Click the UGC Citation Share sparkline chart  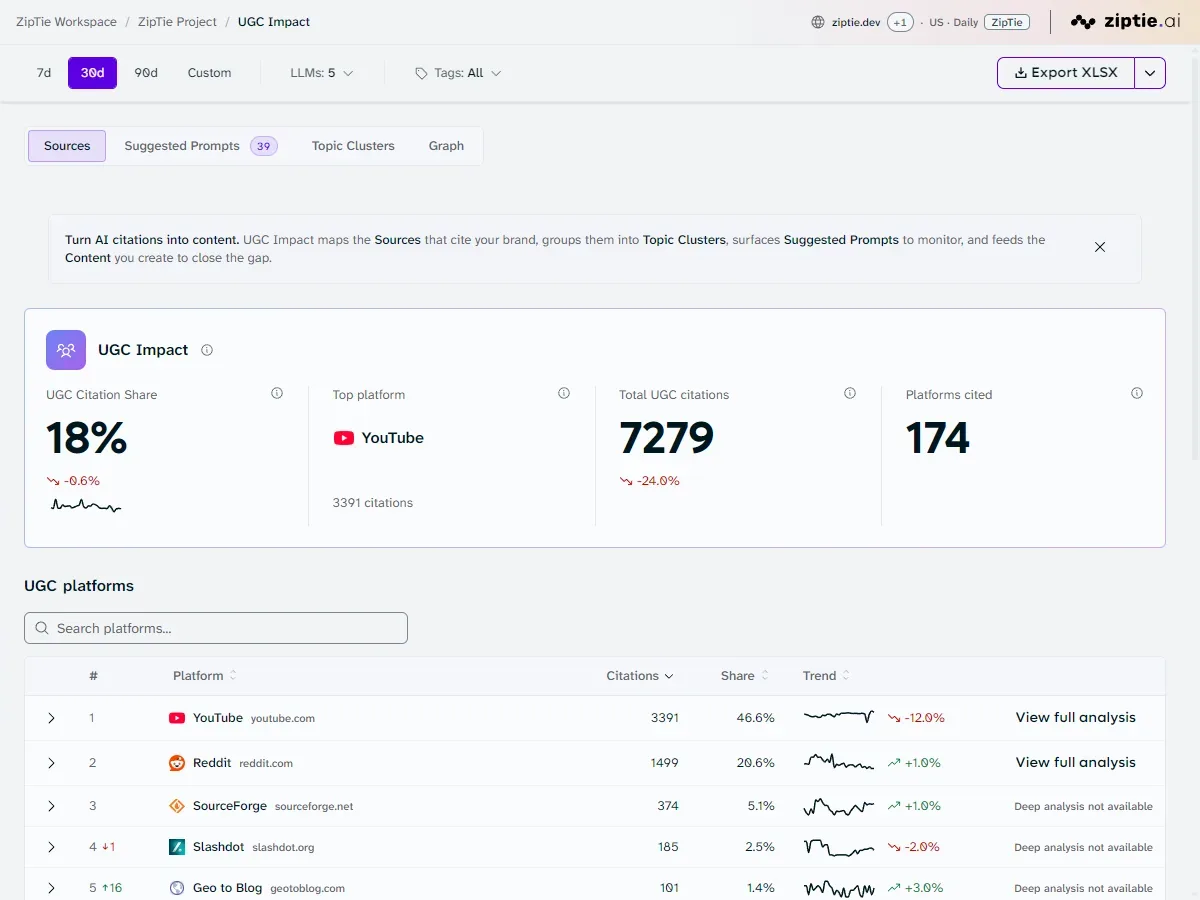coord(86,506)
